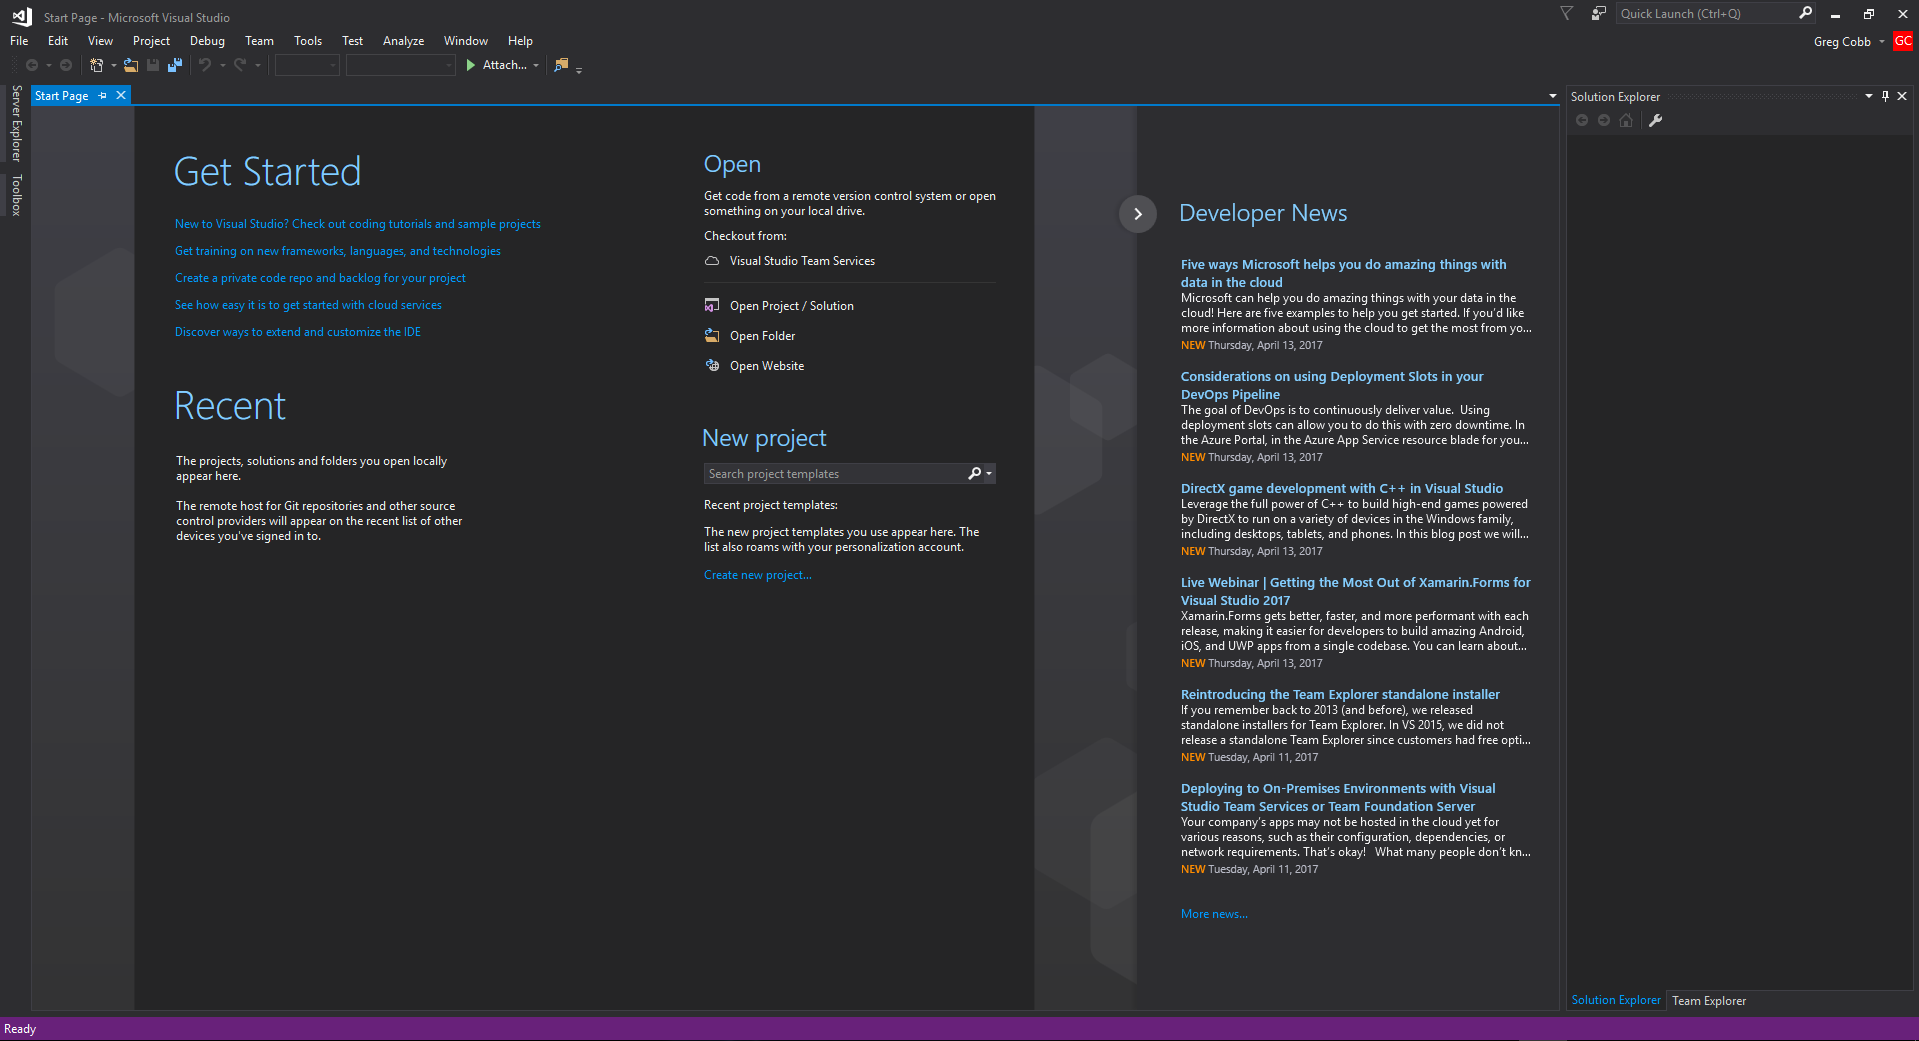Open the Debug menu

point(207,41)
